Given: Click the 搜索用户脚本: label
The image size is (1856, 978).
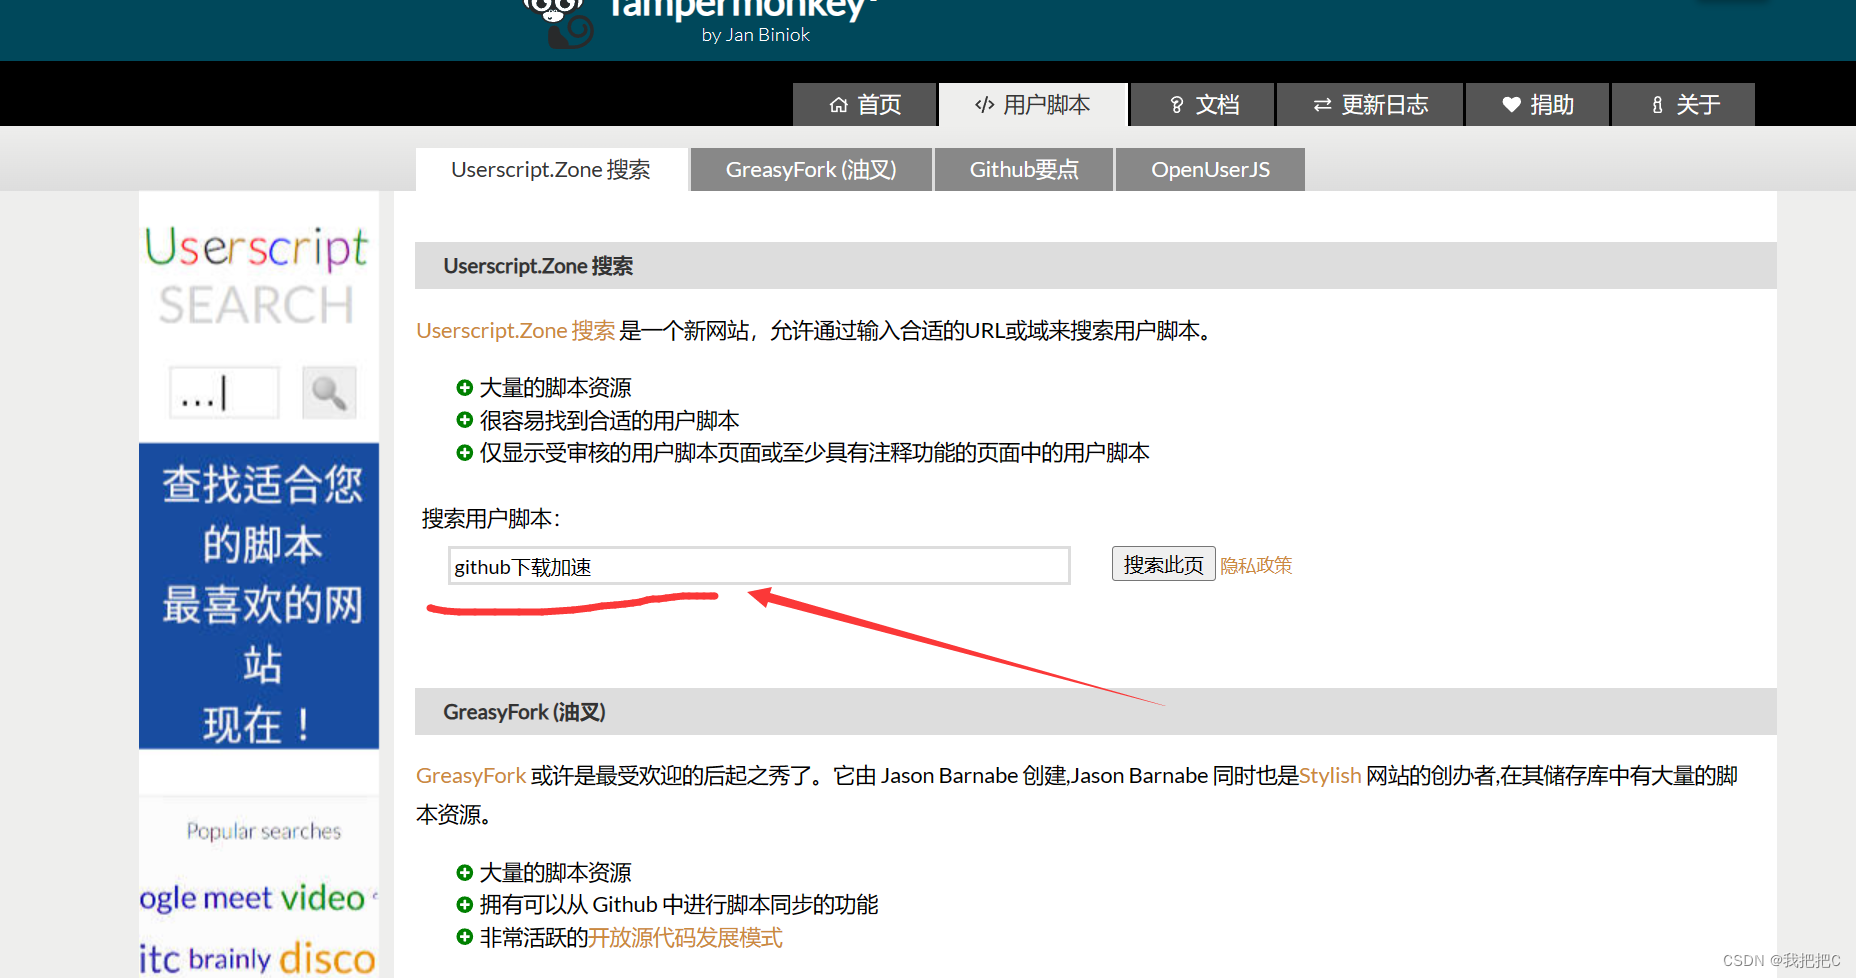Looking at the screenshot, I should (x=491, y=519).
